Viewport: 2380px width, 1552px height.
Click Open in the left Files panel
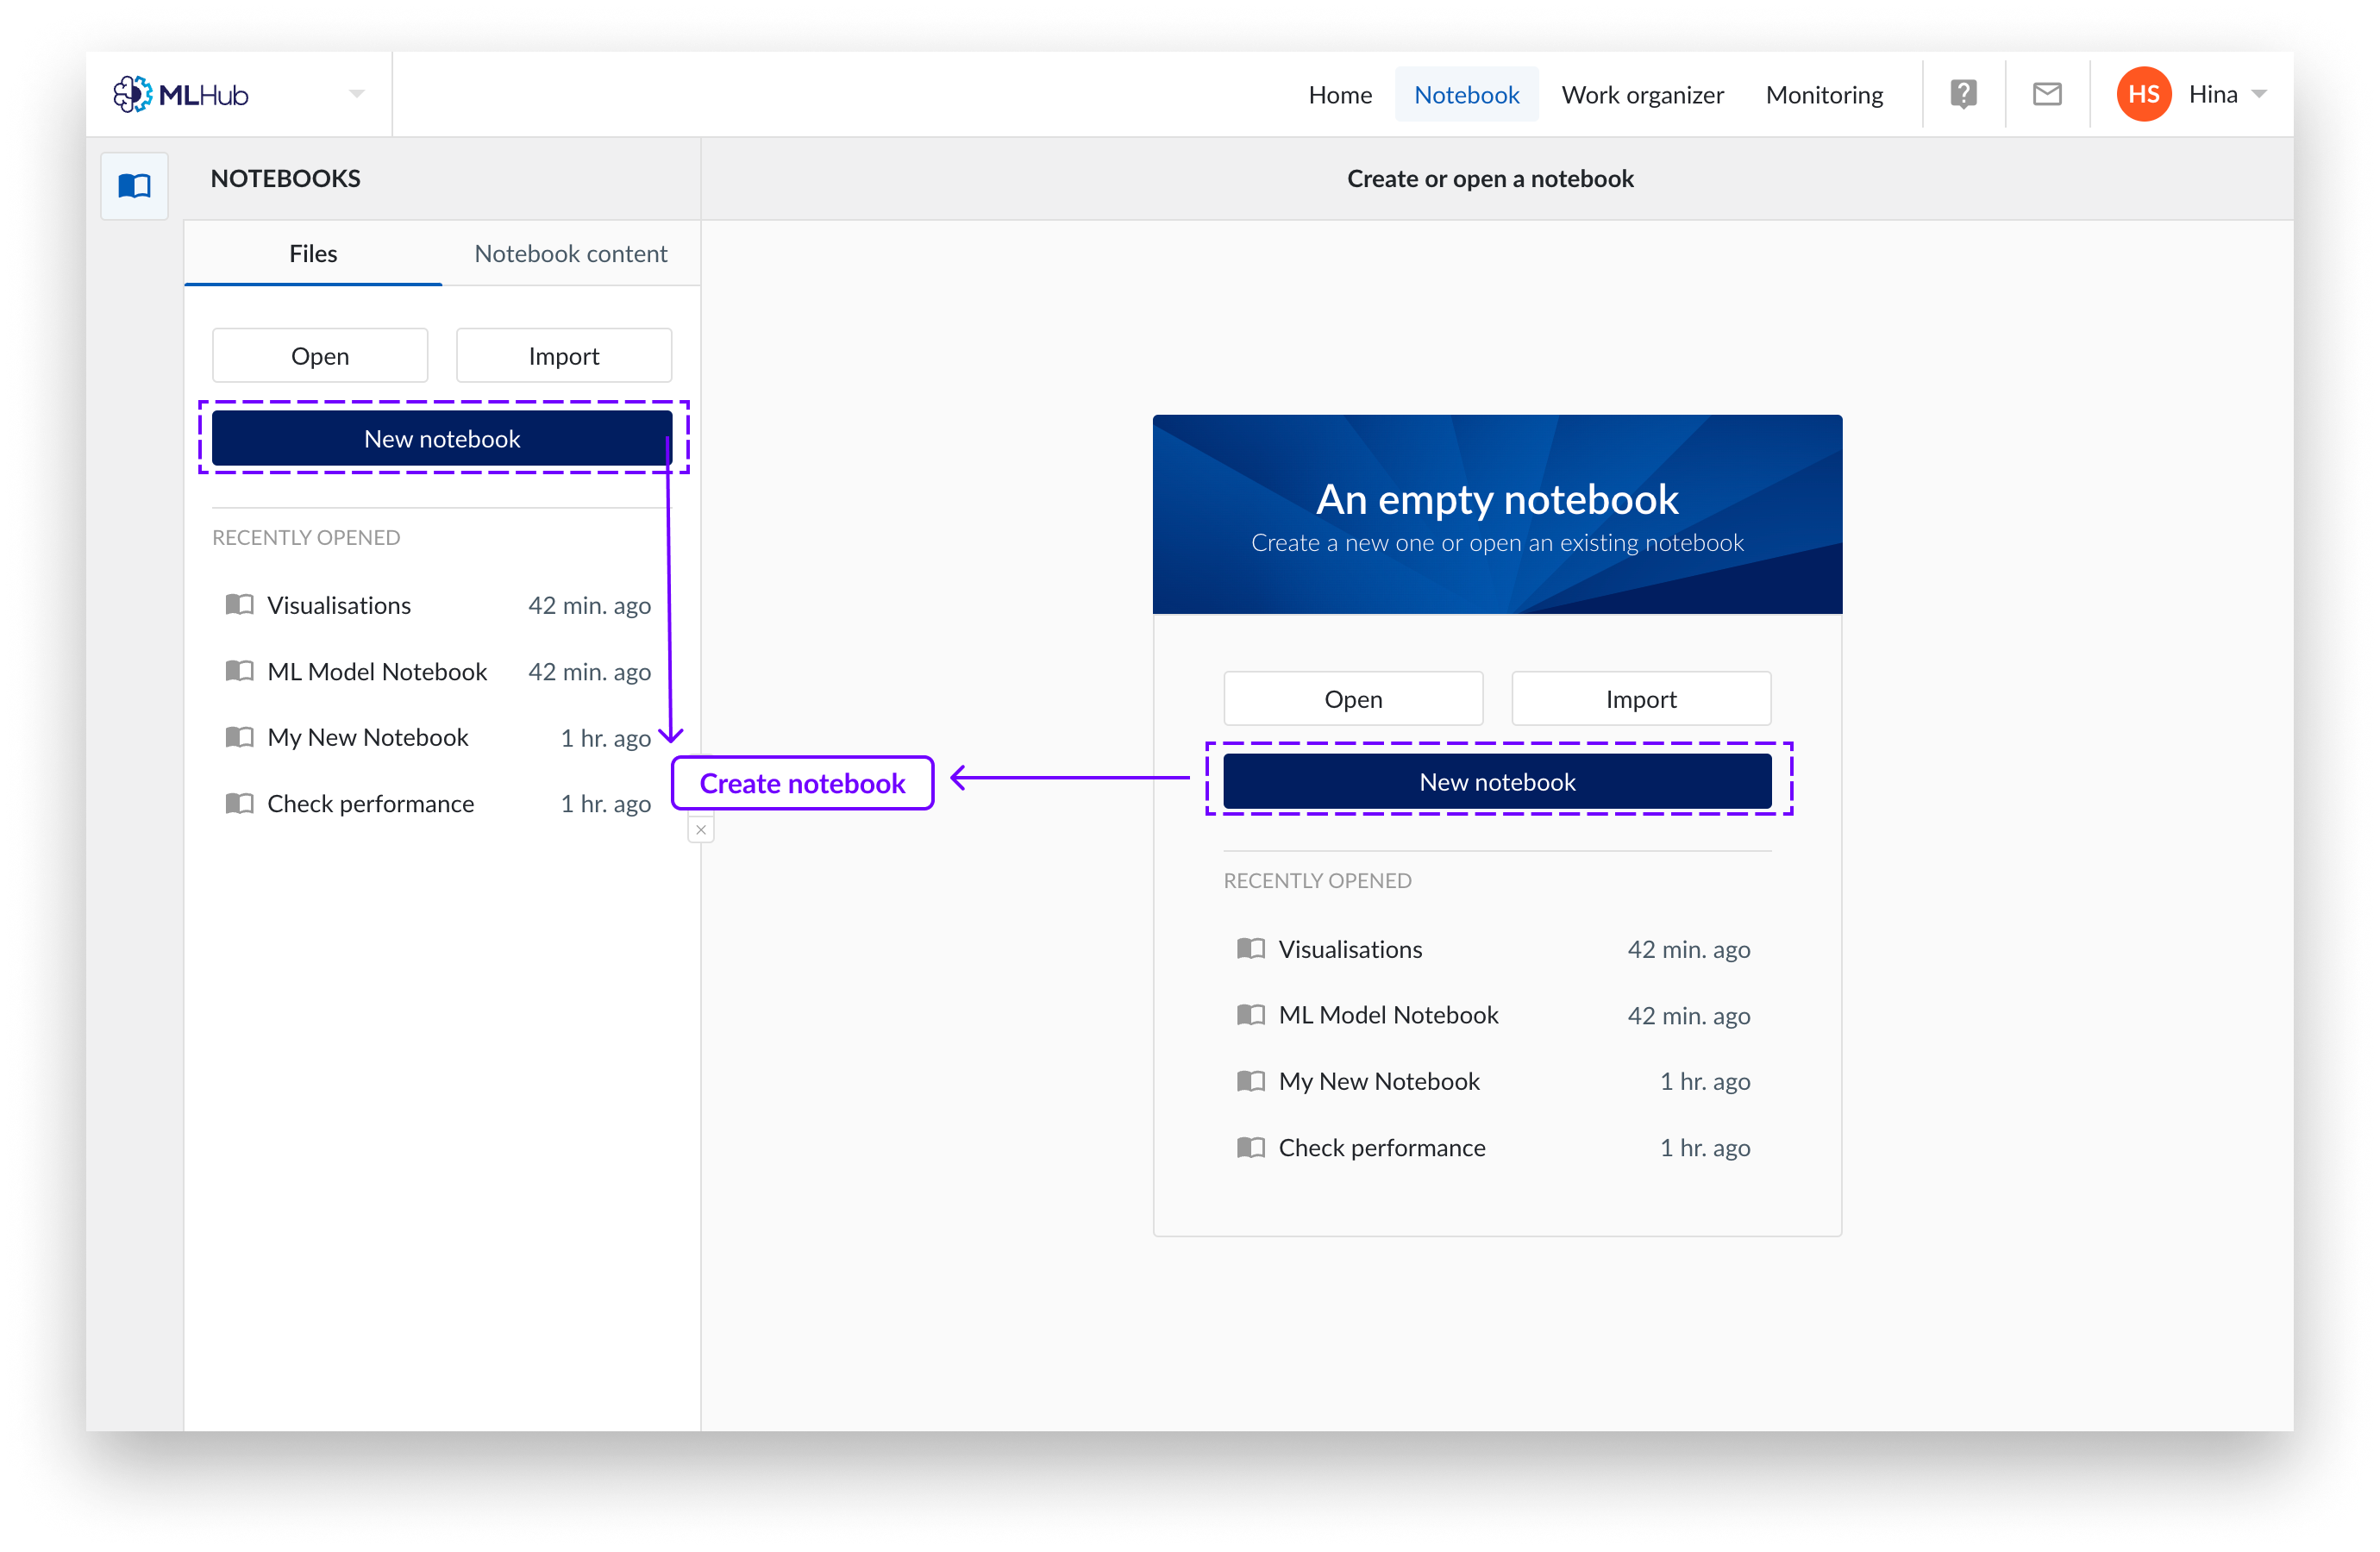(x=319, y=355)
